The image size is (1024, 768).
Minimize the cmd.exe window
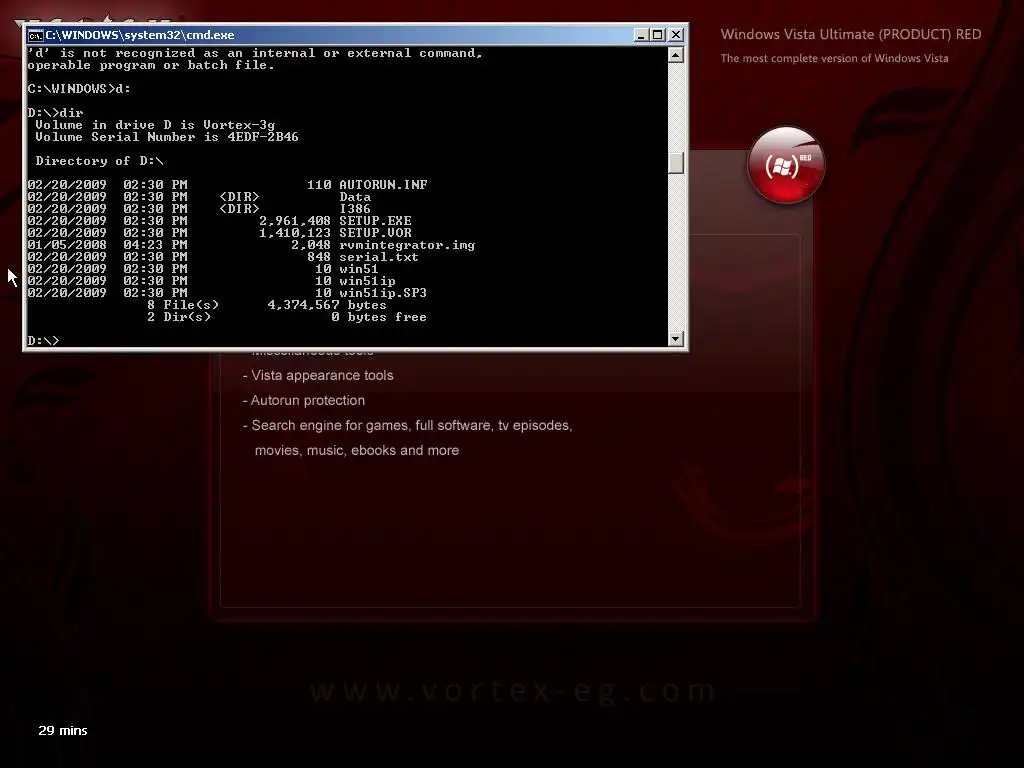641,35
